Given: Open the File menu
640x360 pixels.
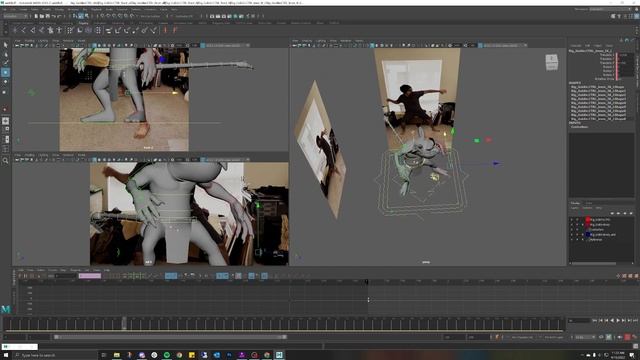Looking at the screenshot, I should [3, 9].
